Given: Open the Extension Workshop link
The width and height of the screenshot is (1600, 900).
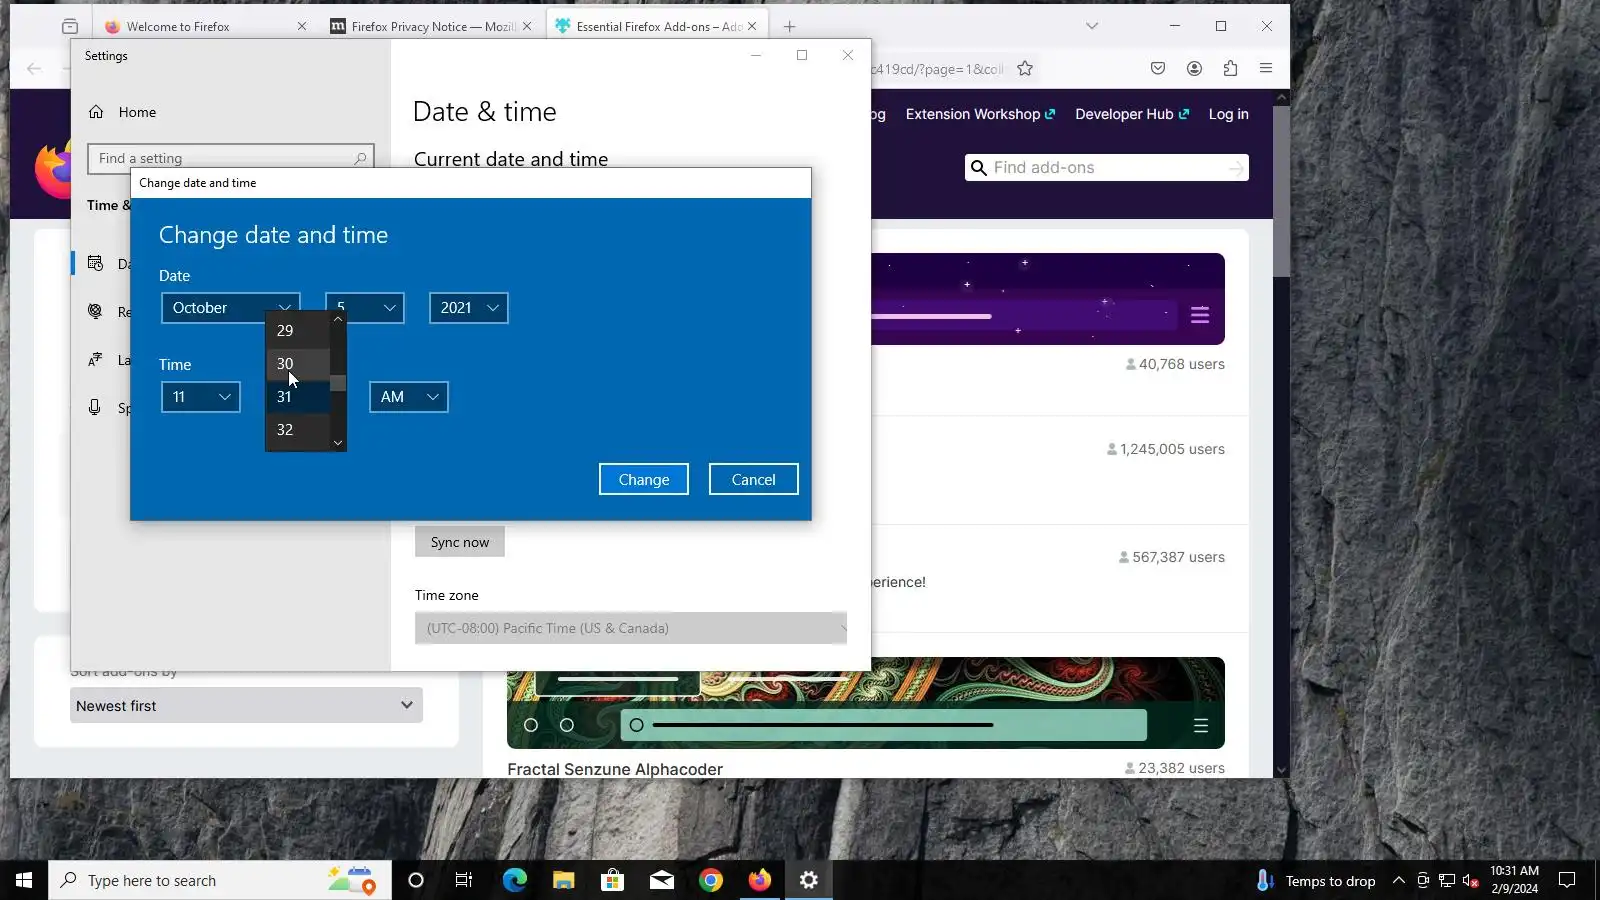Looking at the screenshot, I should 980,114.
